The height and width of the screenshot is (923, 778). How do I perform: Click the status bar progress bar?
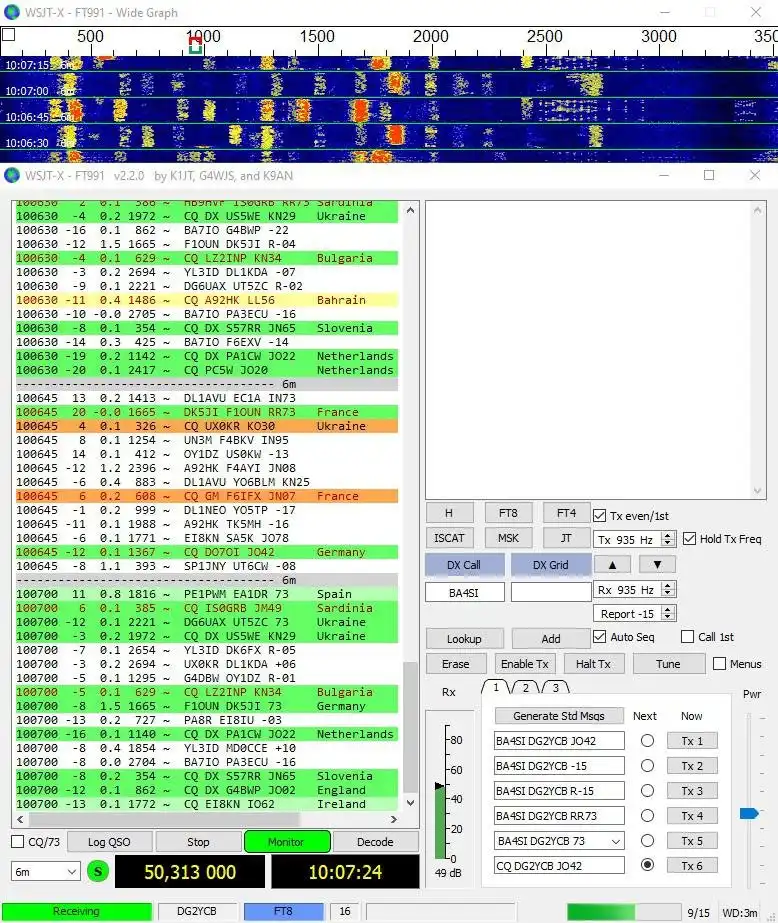[x=622, y=912]
